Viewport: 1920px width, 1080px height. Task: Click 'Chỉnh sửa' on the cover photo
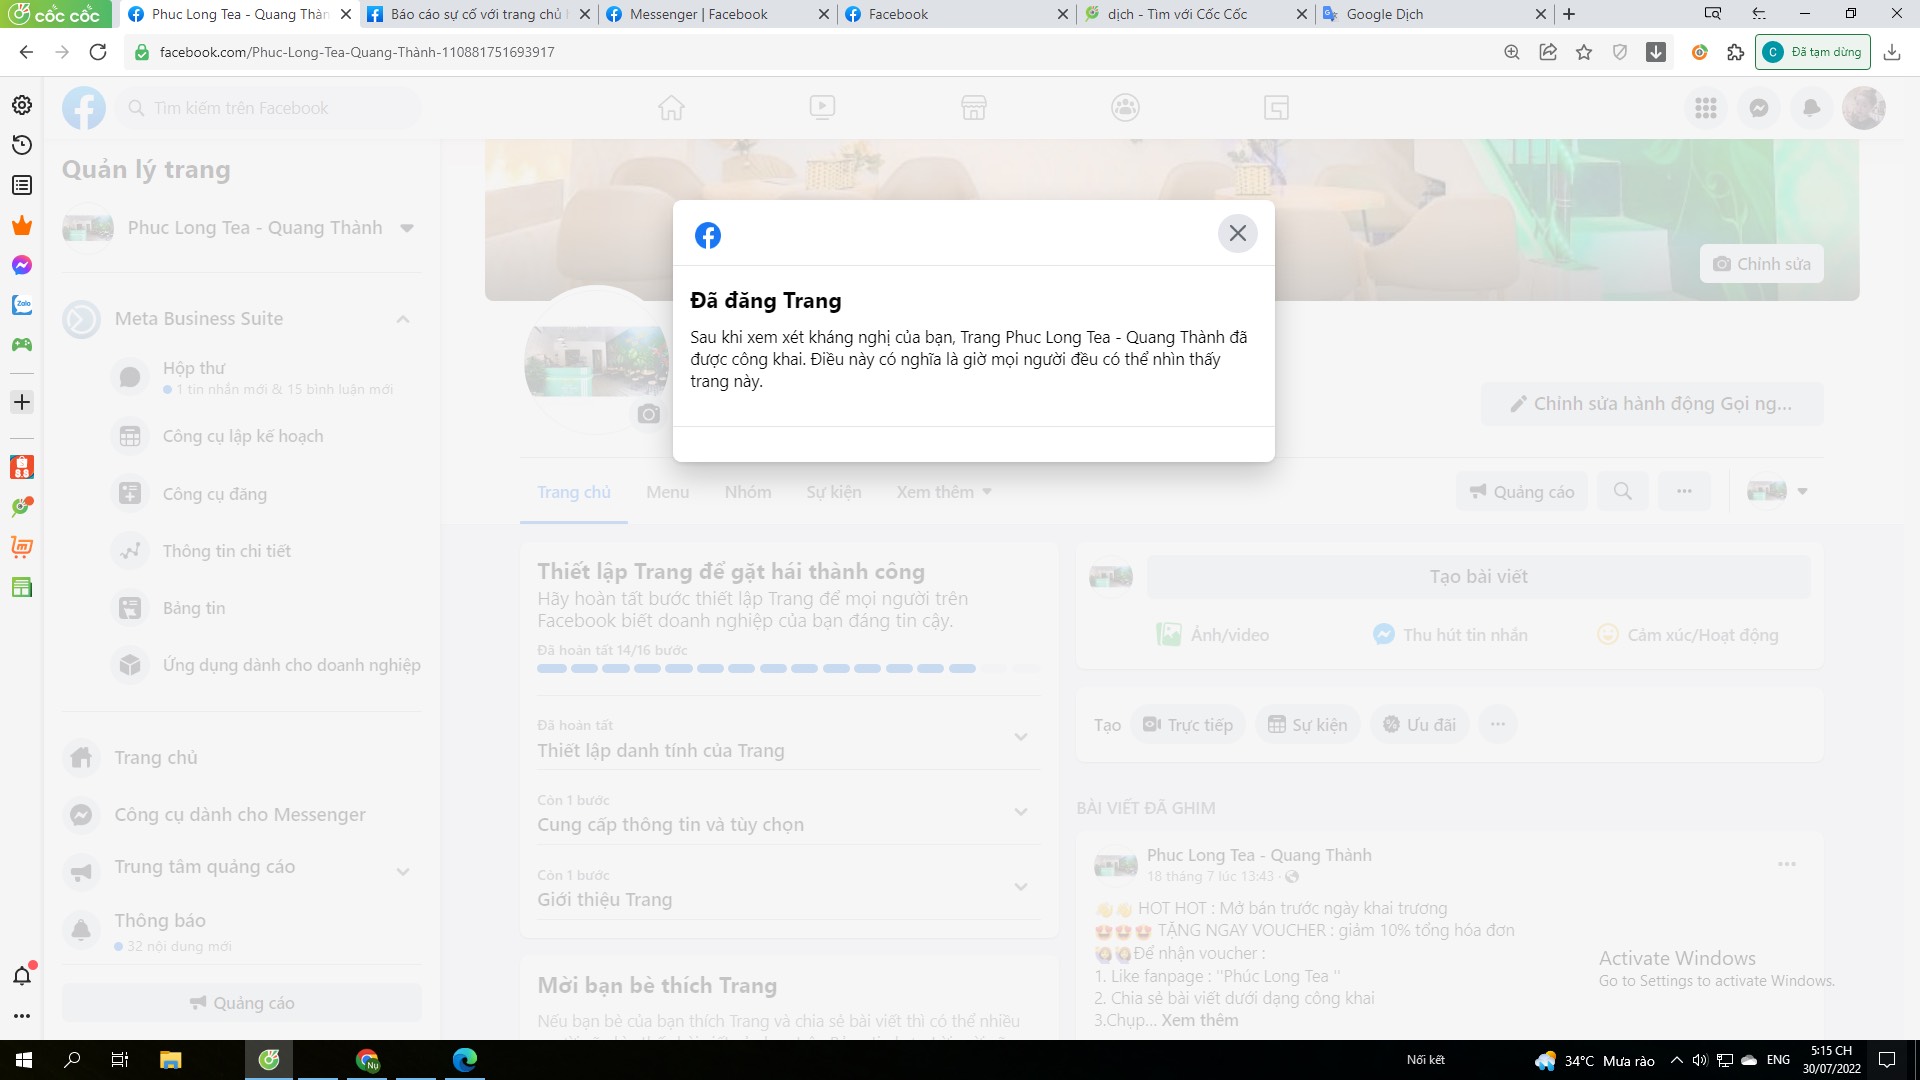1762,264
